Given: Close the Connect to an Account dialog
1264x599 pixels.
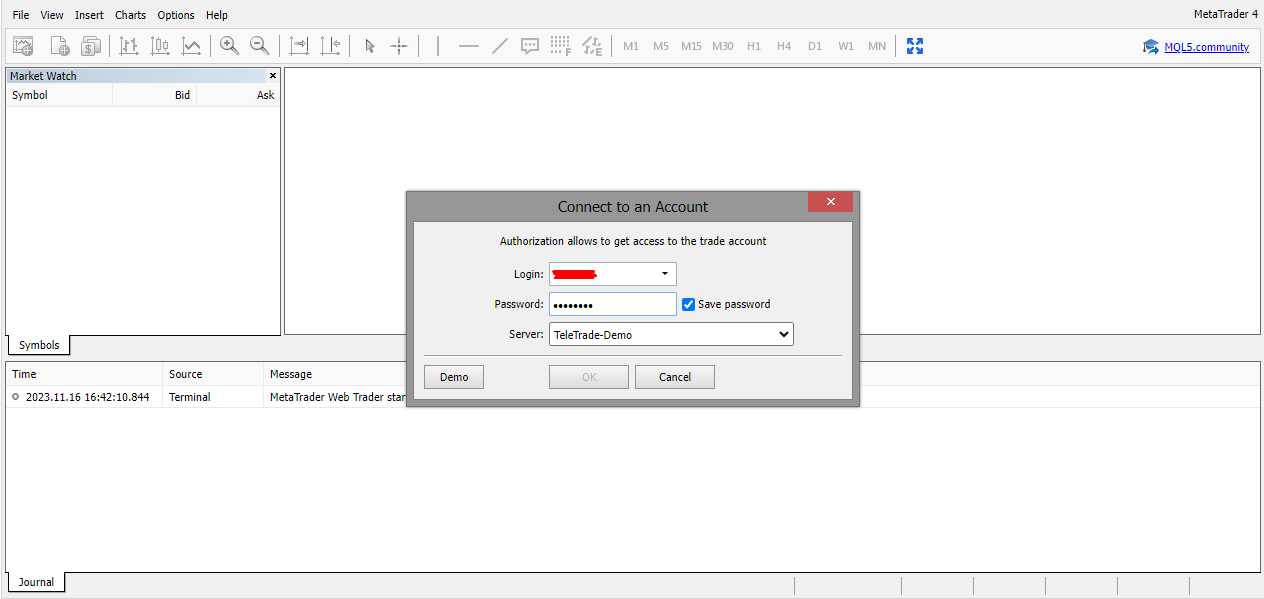Looking at the screenshot, I should (830, 202).
